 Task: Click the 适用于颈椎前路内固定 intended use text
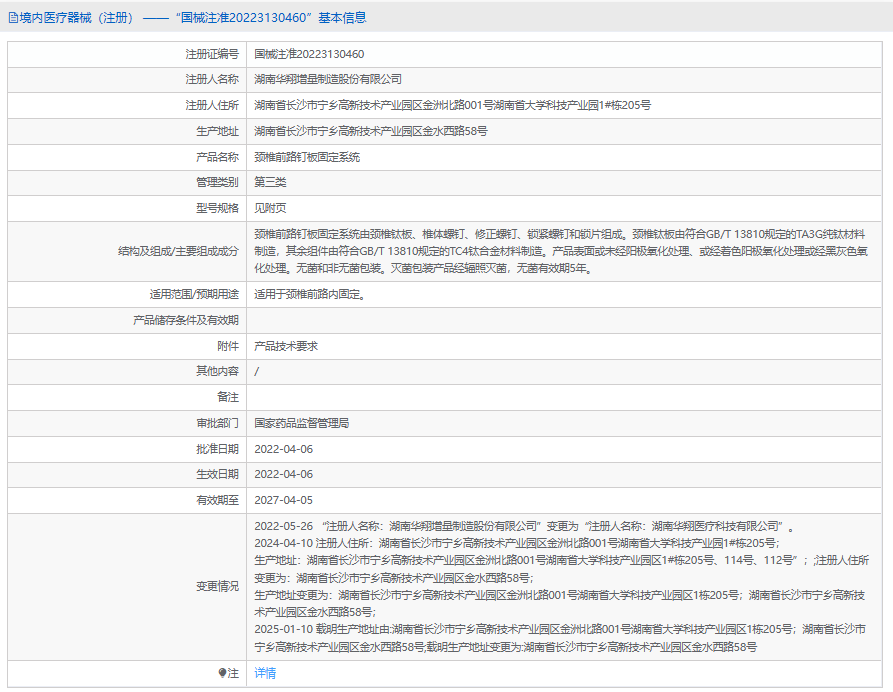click(x=309, y=294)
